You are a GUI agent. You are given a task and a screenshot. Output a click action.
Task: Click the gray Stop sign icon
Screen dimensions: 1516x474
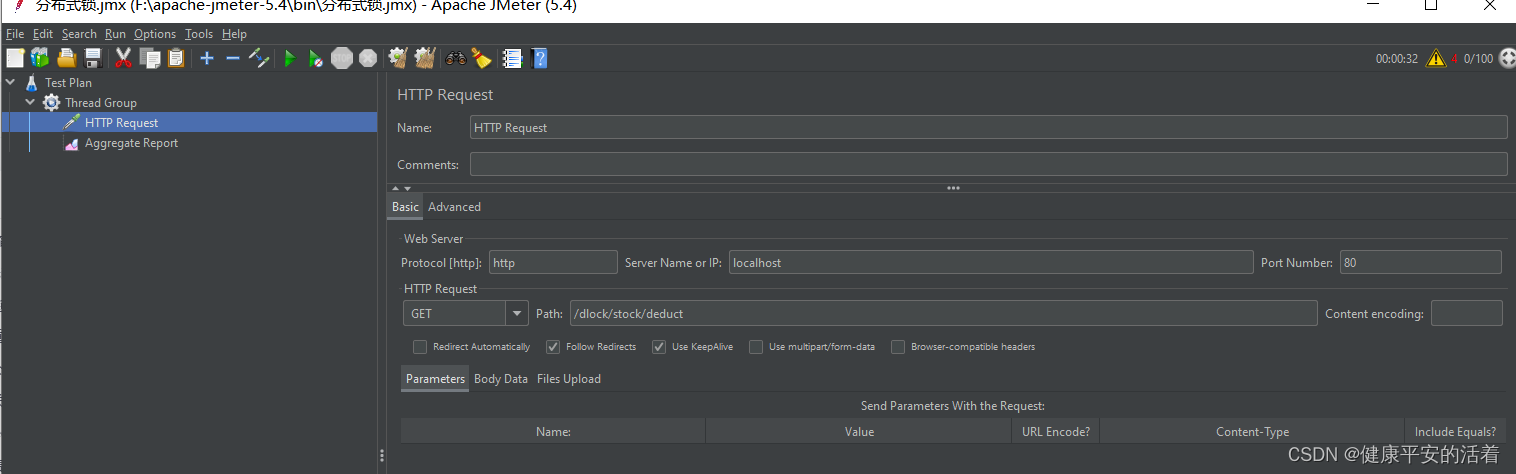pyautogui.click(x=342, y=58)
